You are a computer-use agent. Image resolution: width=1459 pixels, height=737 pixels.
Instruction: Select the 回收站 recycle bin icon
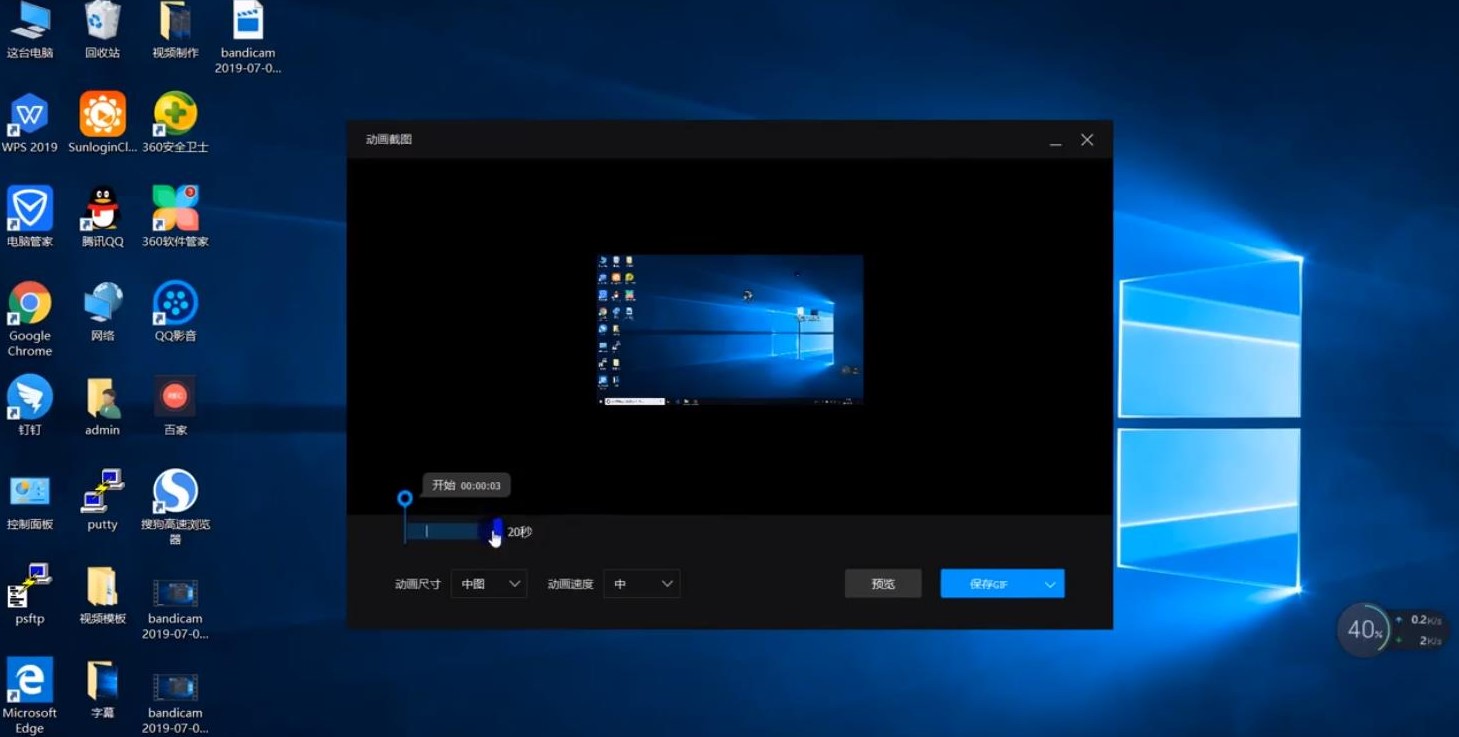[102, 22]
